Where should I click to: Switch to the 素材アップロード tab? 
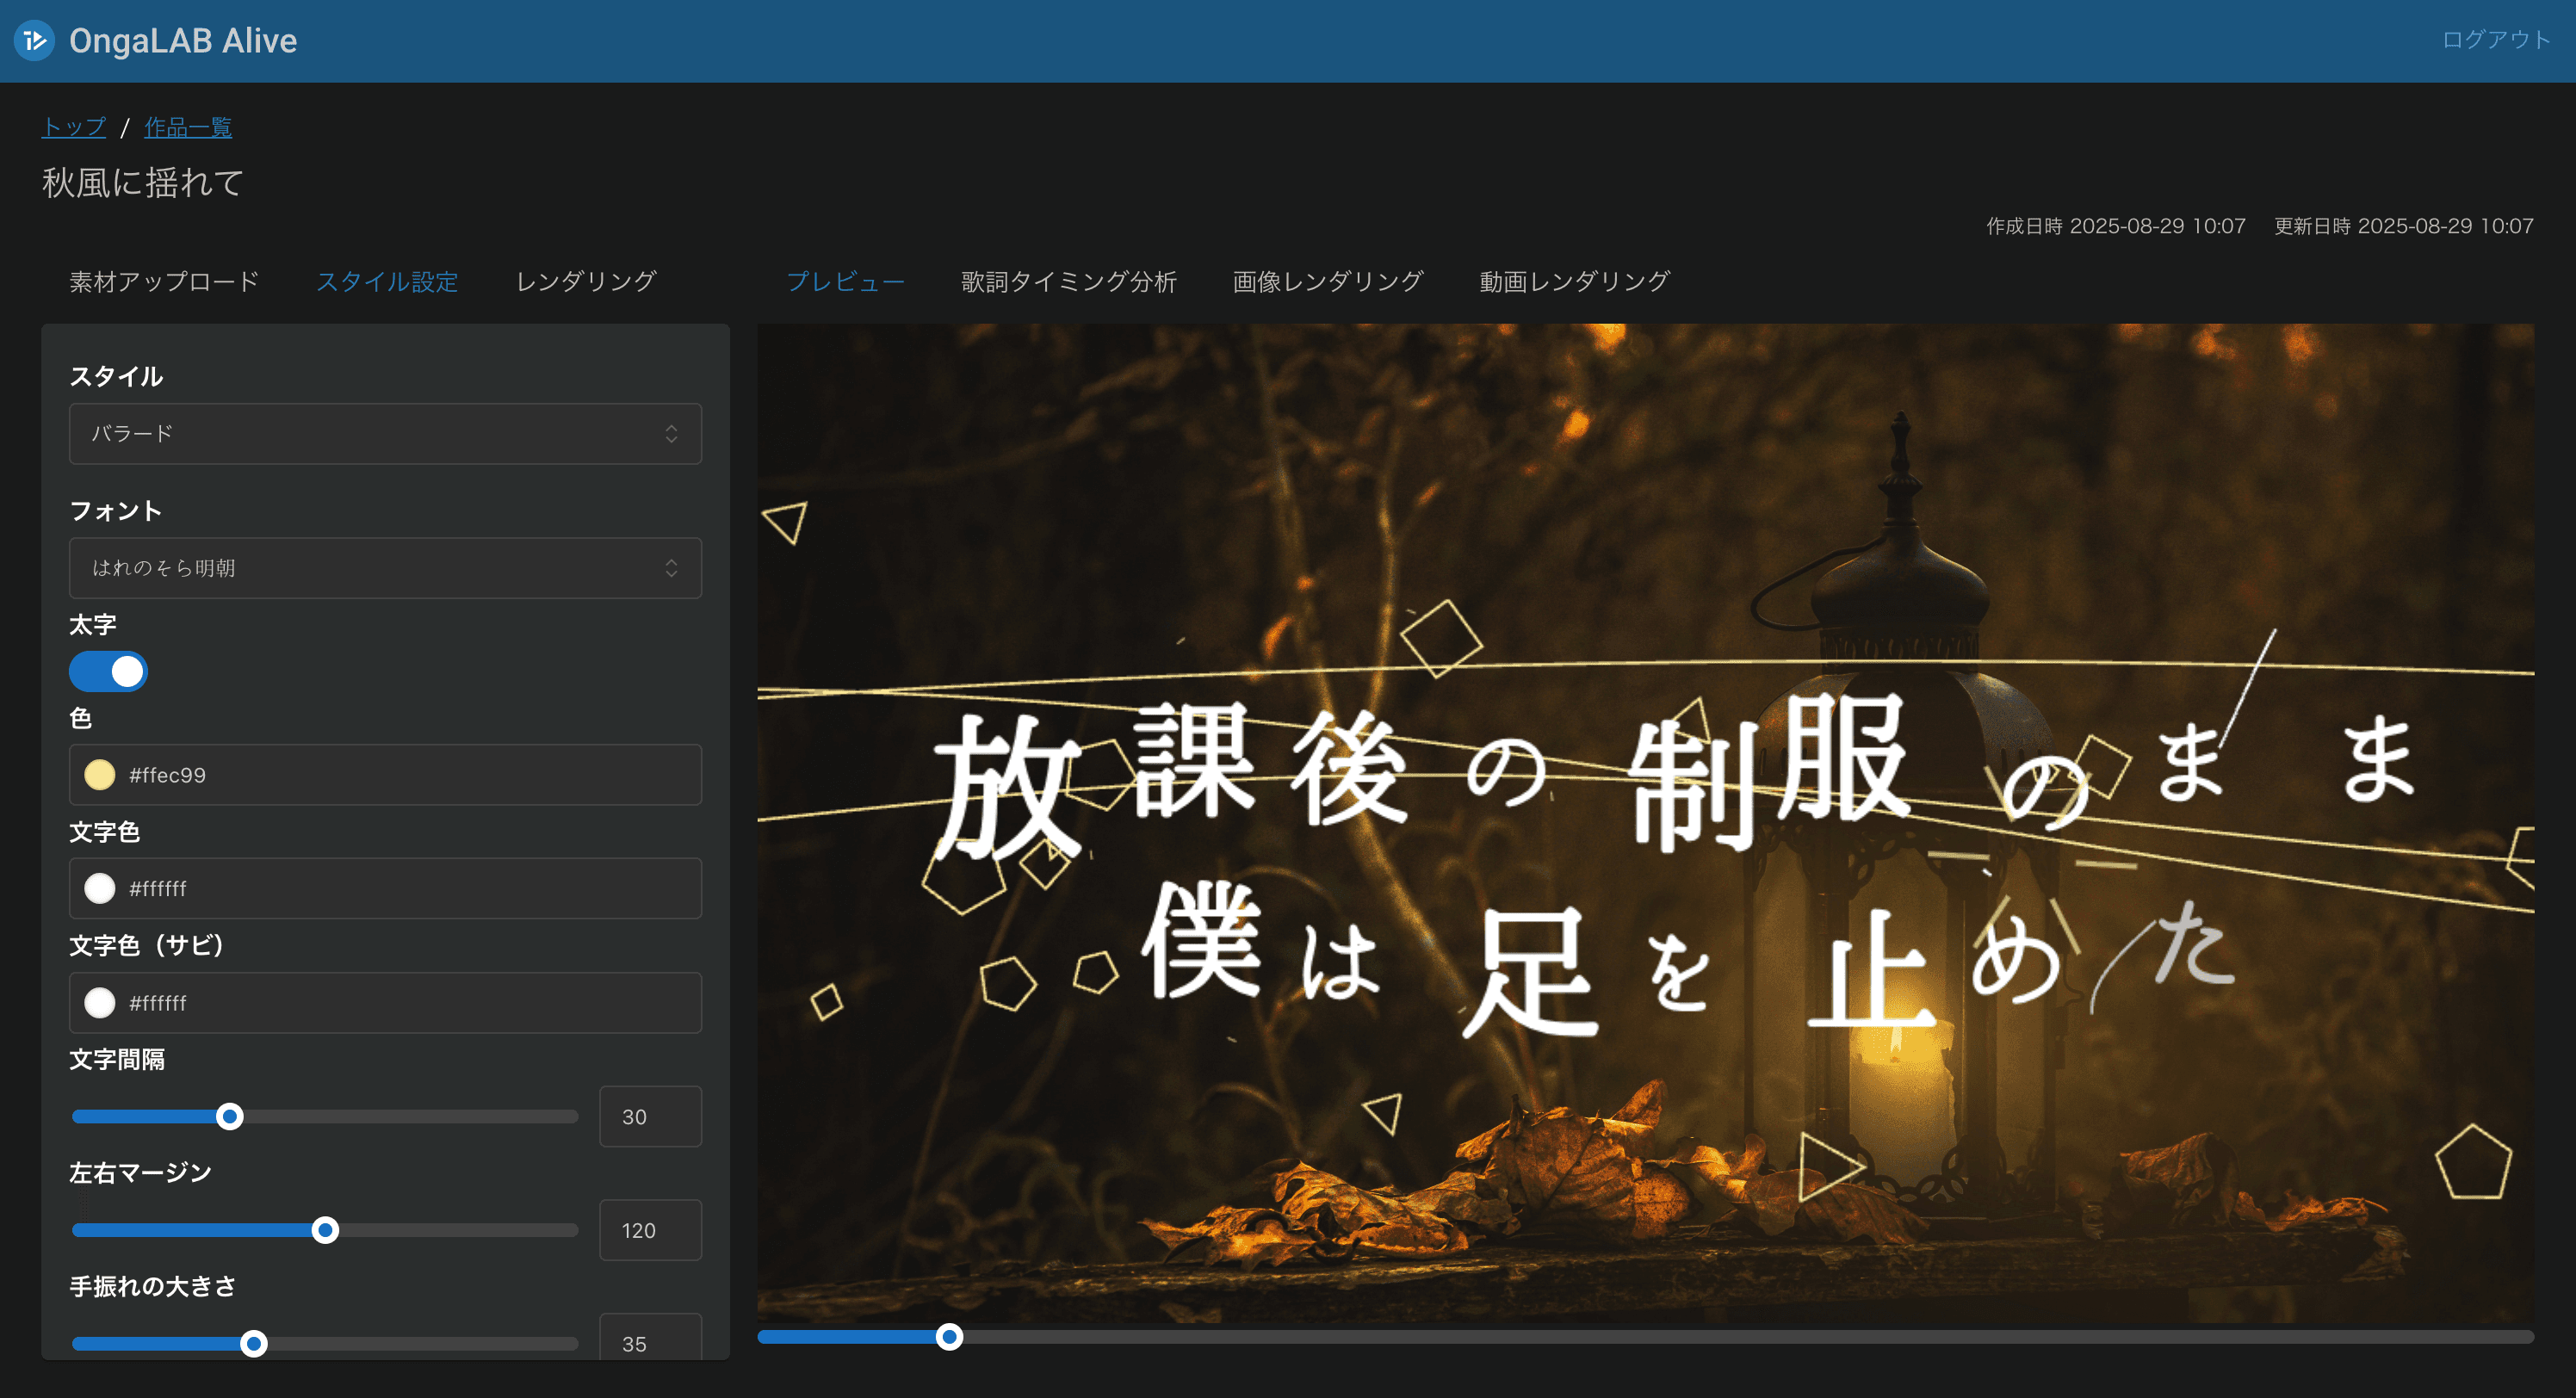(164, 282)
